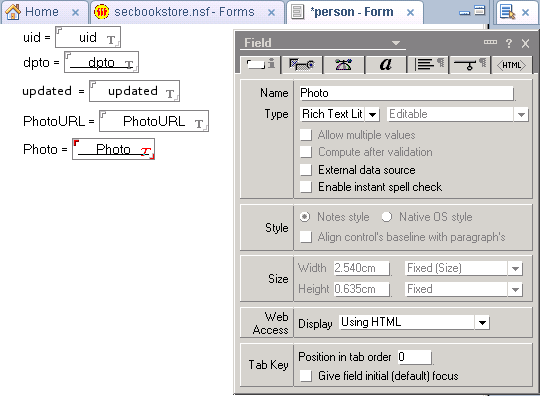Image resolution: width=540 pixels, height=396 pixels.
Task: Select the uid field on the form
Action: pyautogui.click(x=88, y=37)
